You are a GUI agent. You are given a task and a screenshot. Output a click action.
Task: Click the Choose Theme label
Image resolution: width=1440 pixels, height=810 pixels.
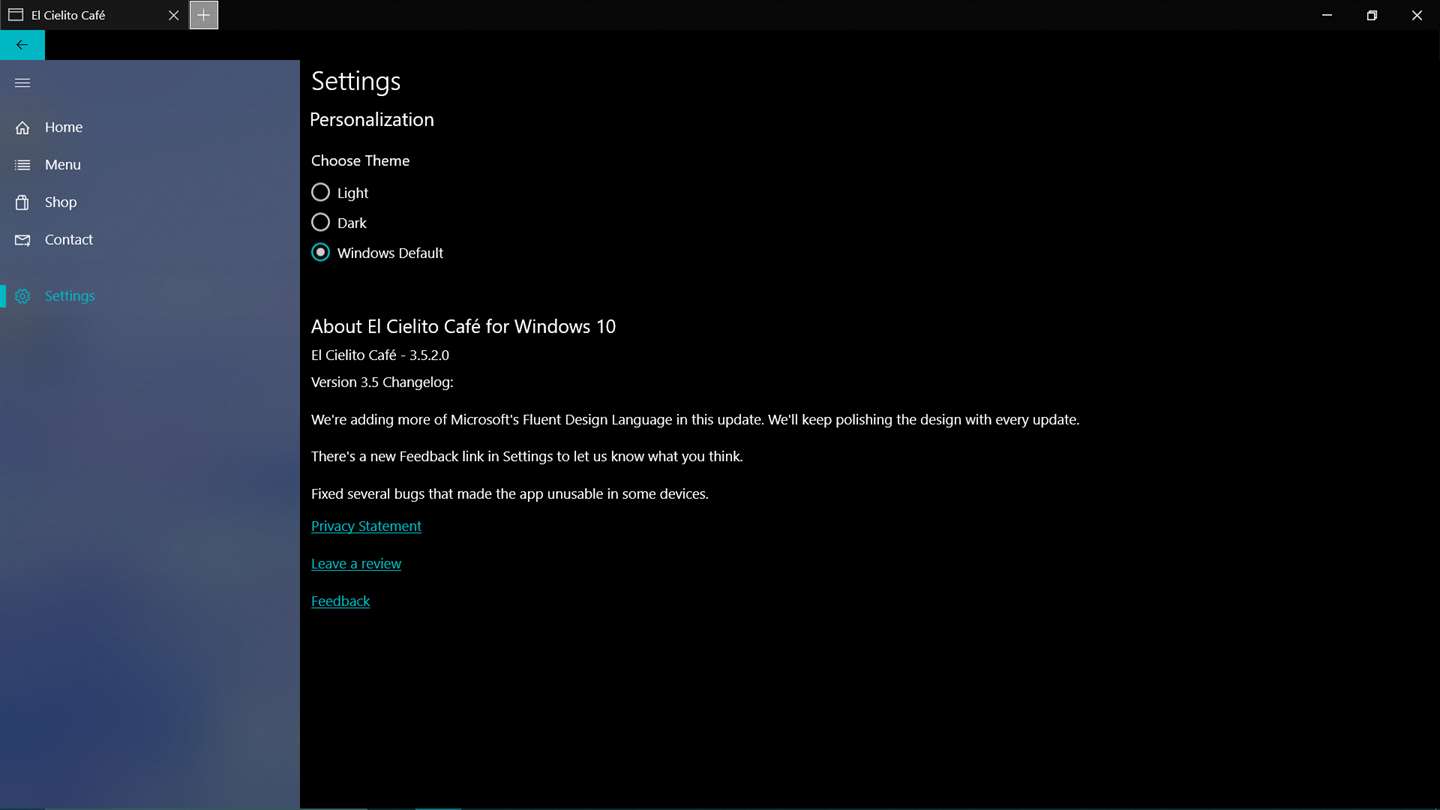(x=360, y=160)
